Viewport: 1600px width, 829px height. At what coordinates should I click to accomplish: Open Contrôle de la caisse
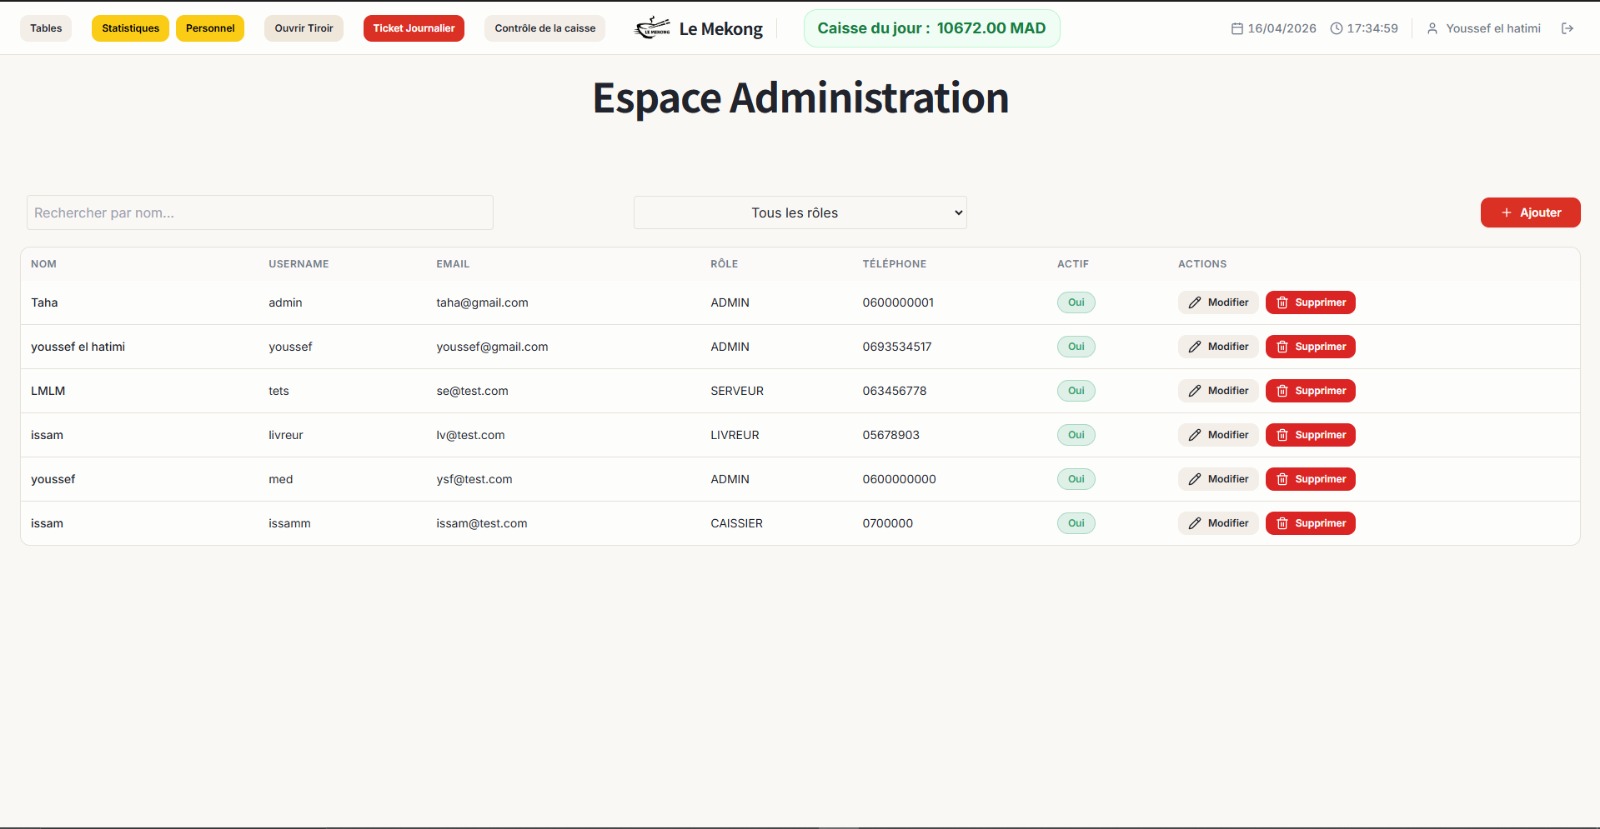[545, 28]
